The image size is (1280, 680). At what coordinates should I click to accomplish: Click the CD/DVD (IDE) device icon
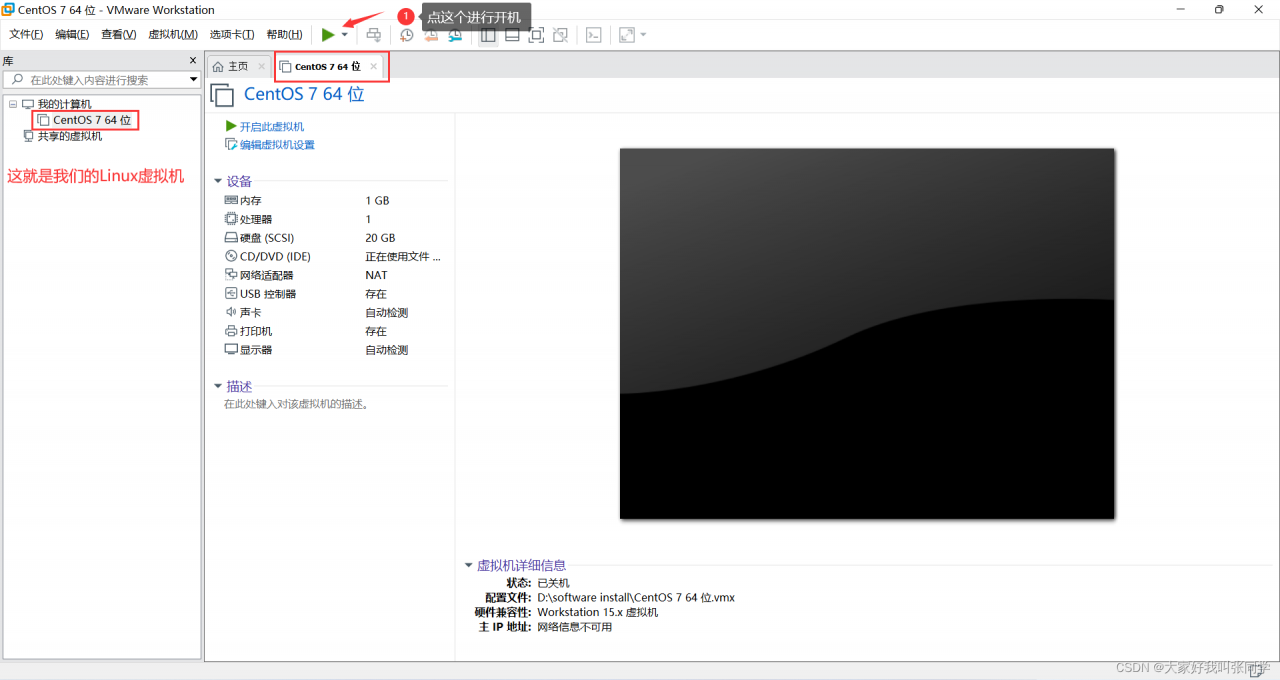[231, 256]
